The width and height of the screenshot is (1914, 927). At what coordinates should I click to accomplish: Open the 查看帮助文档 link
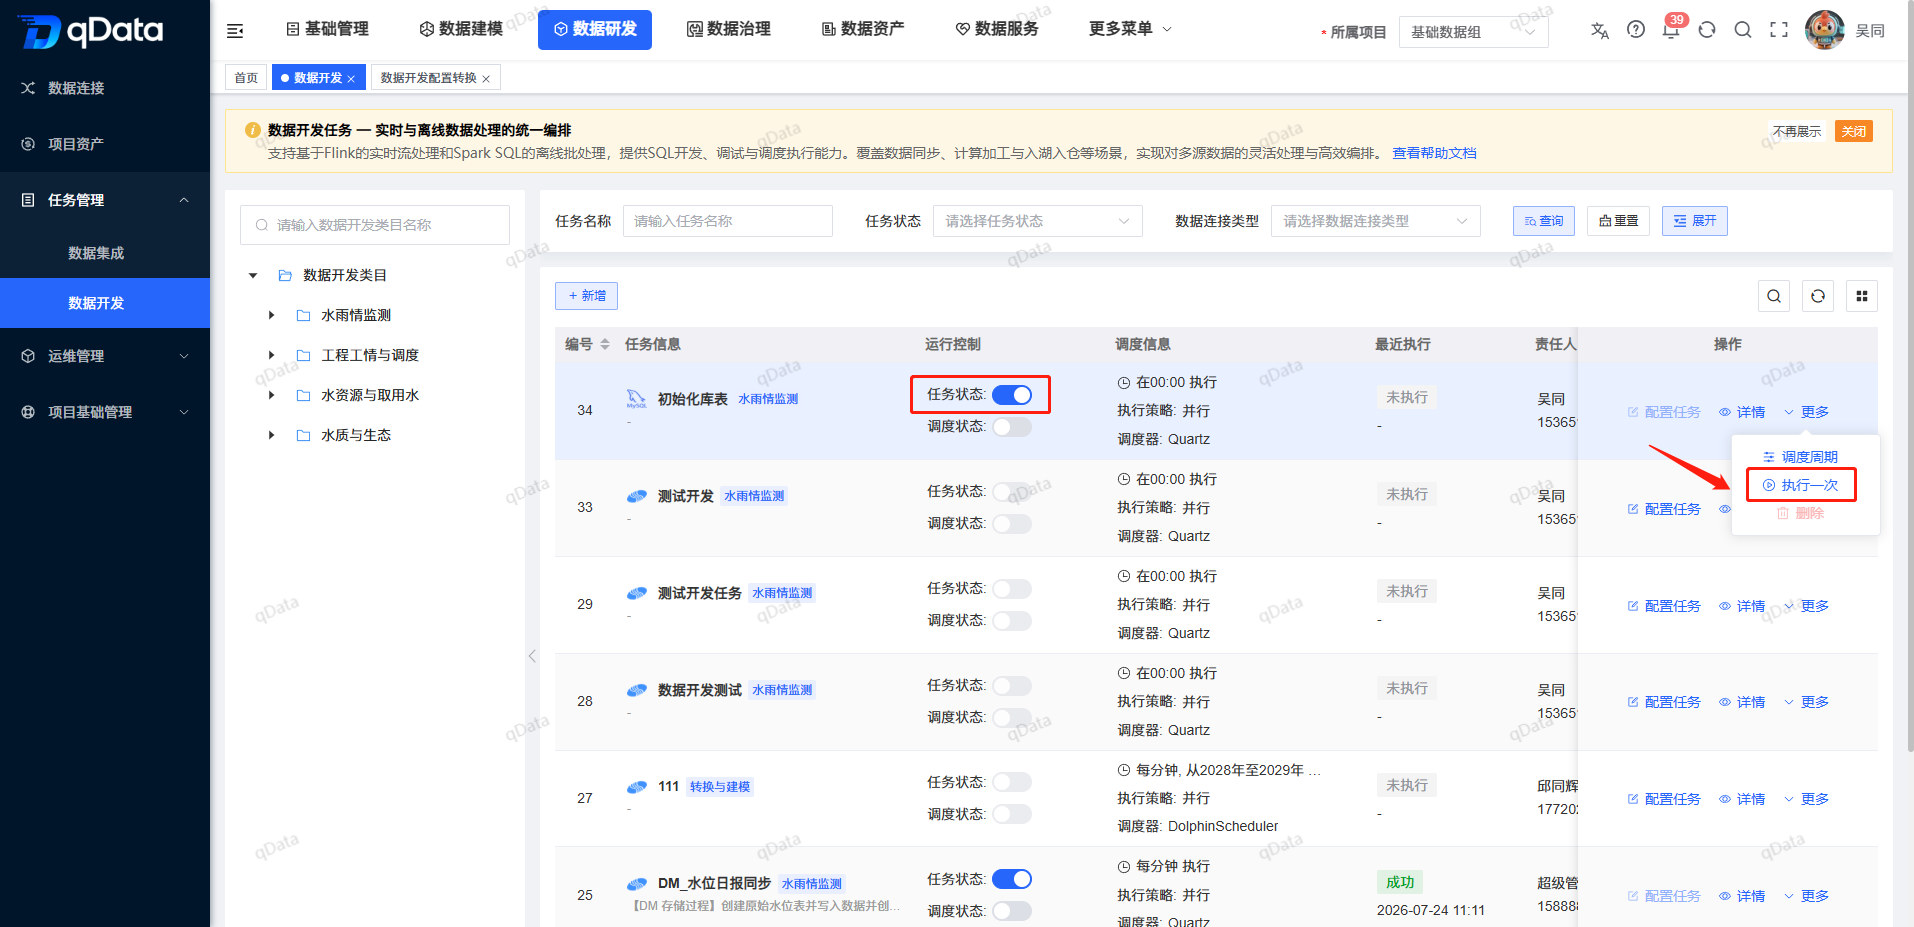coord(1434,153)
